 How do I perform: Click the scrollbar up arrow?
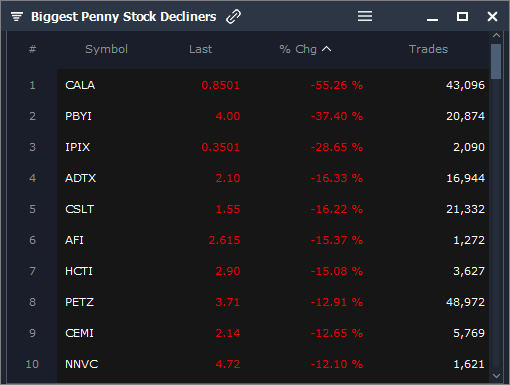point(496,35)
